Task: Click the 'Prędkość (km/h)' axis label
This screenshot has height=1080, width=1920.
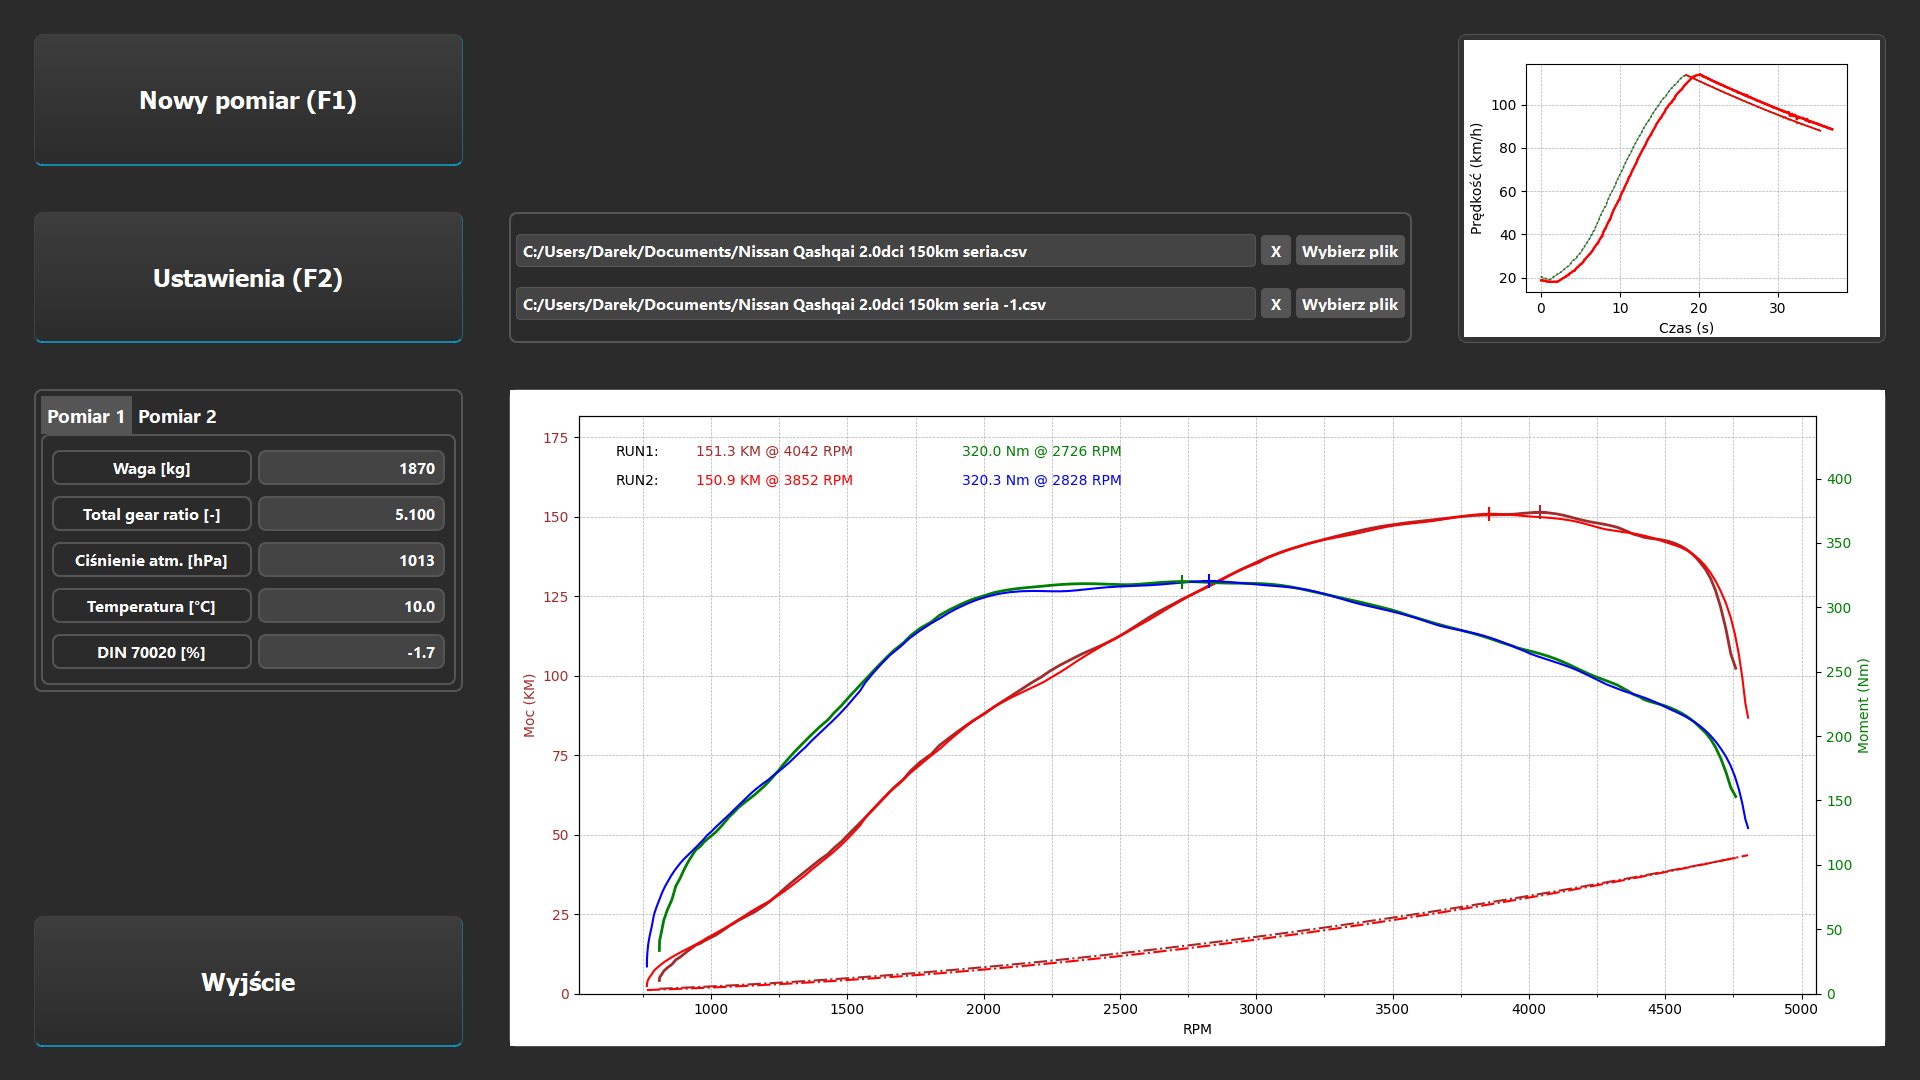Action: click(x=1476, y=179)
